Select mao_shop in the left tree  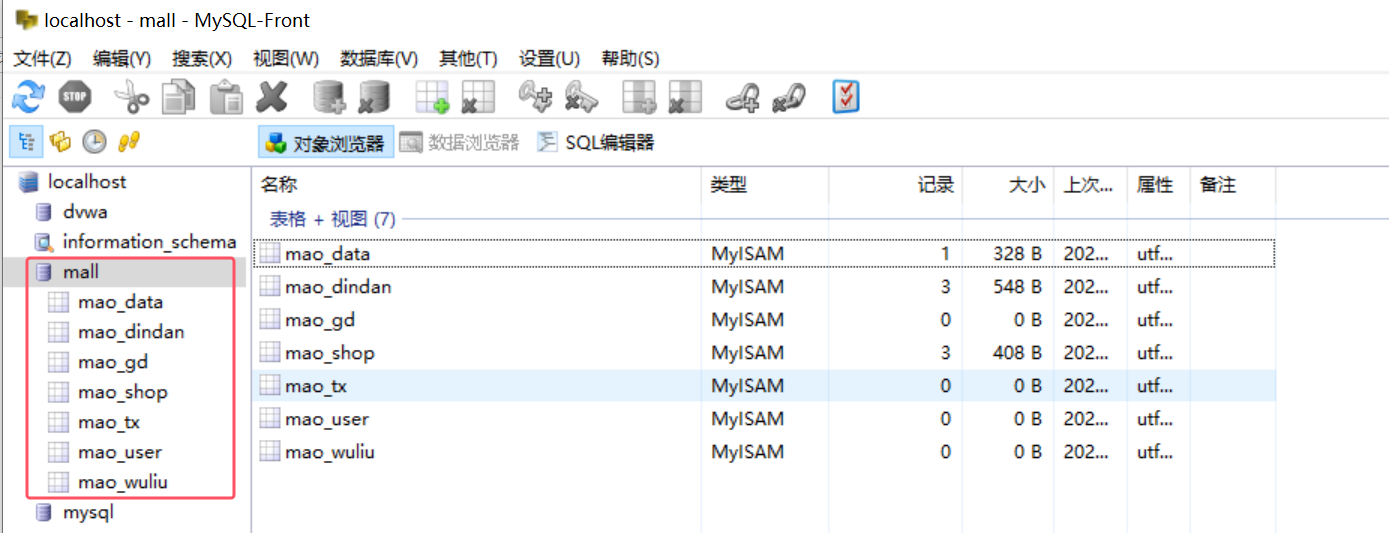(x=122, y=392)
